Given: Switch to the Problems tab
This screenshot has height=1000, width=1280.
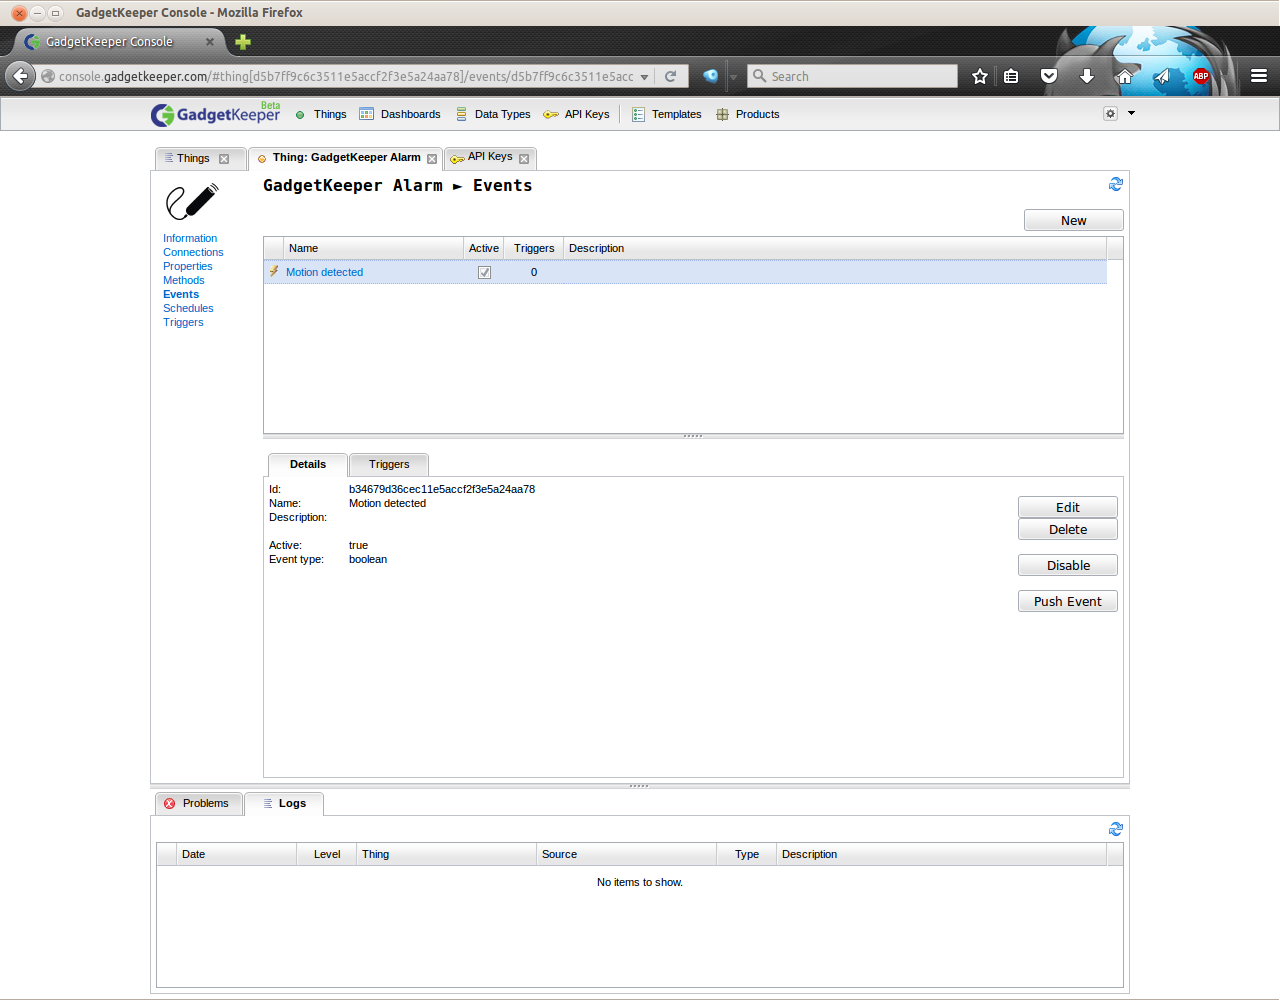Looking at the screenshot, I should click(x=199, y=803).
